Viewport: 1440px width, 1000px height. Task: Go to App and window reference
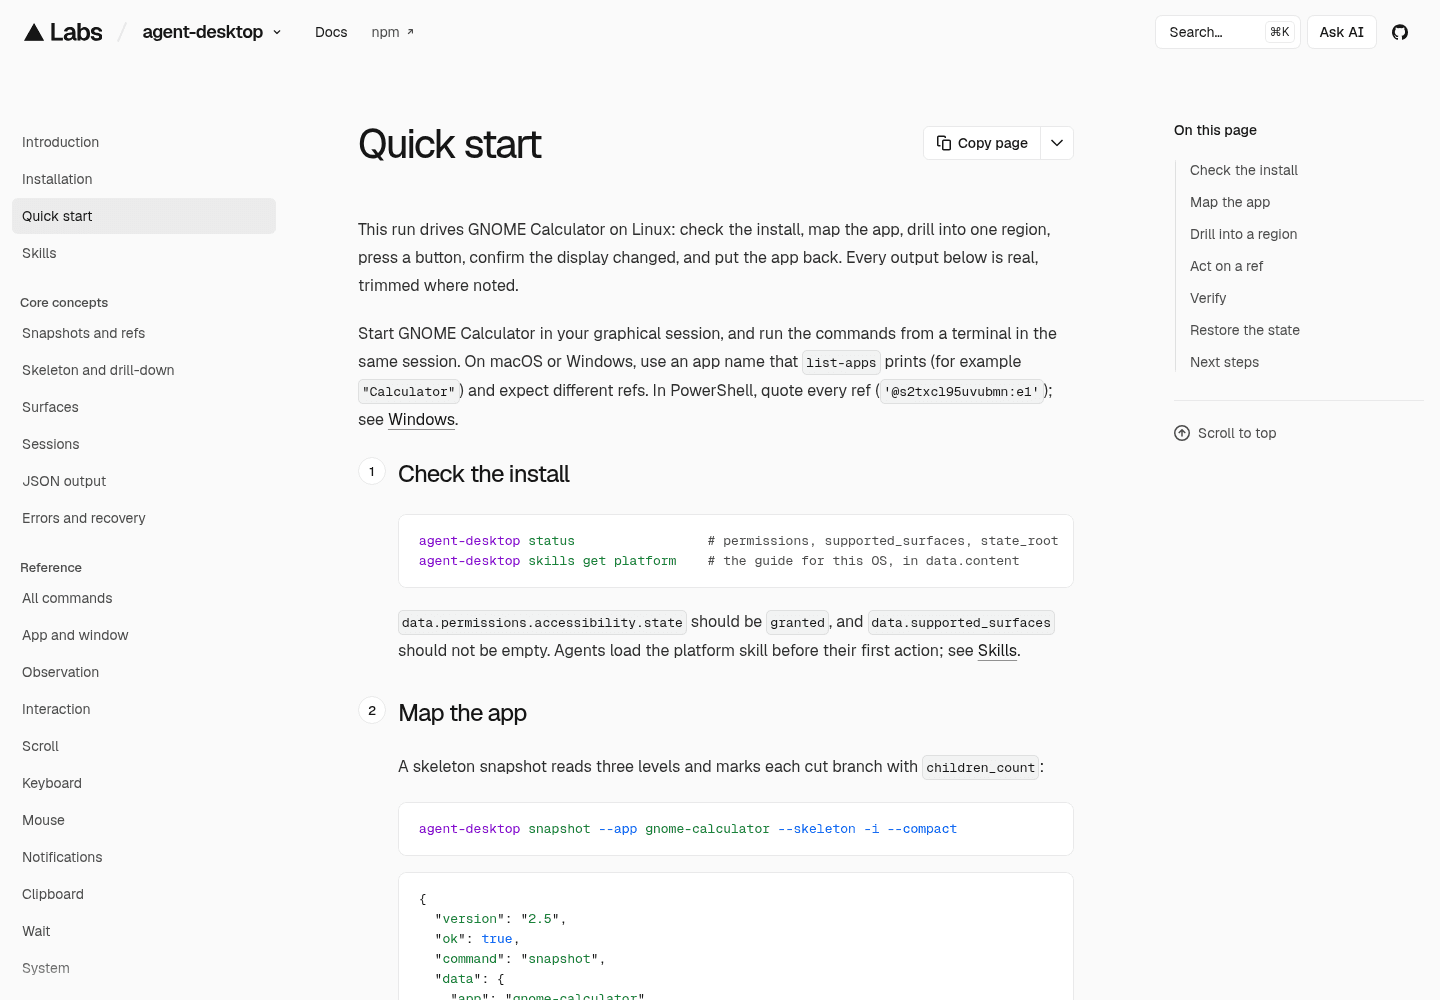[x=144, y=635]
